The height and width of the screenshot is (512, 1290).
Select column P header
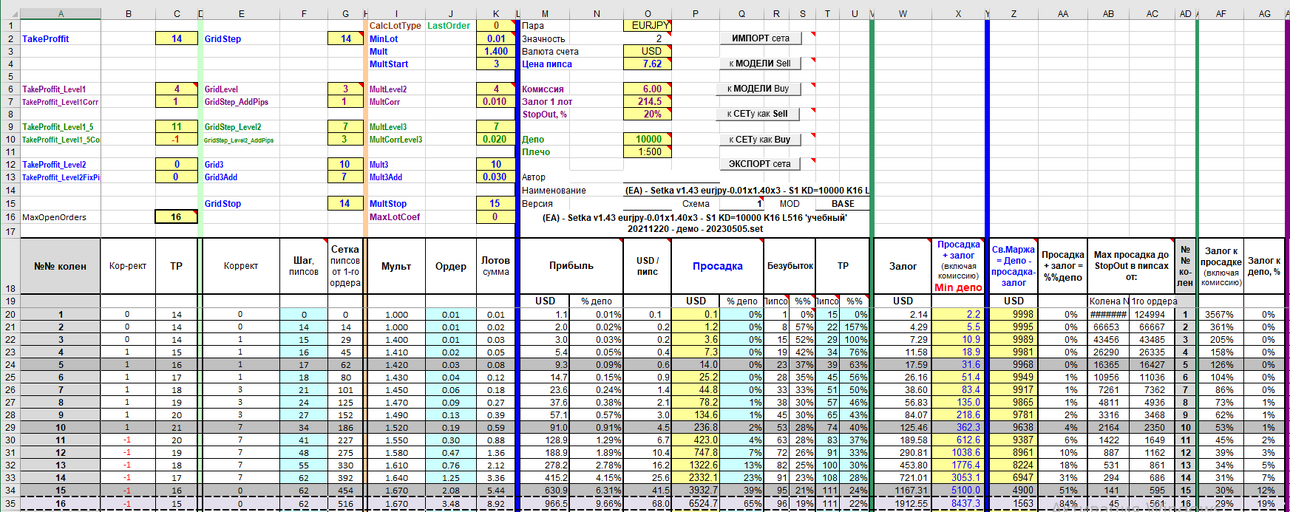click(x=694, y=13)
